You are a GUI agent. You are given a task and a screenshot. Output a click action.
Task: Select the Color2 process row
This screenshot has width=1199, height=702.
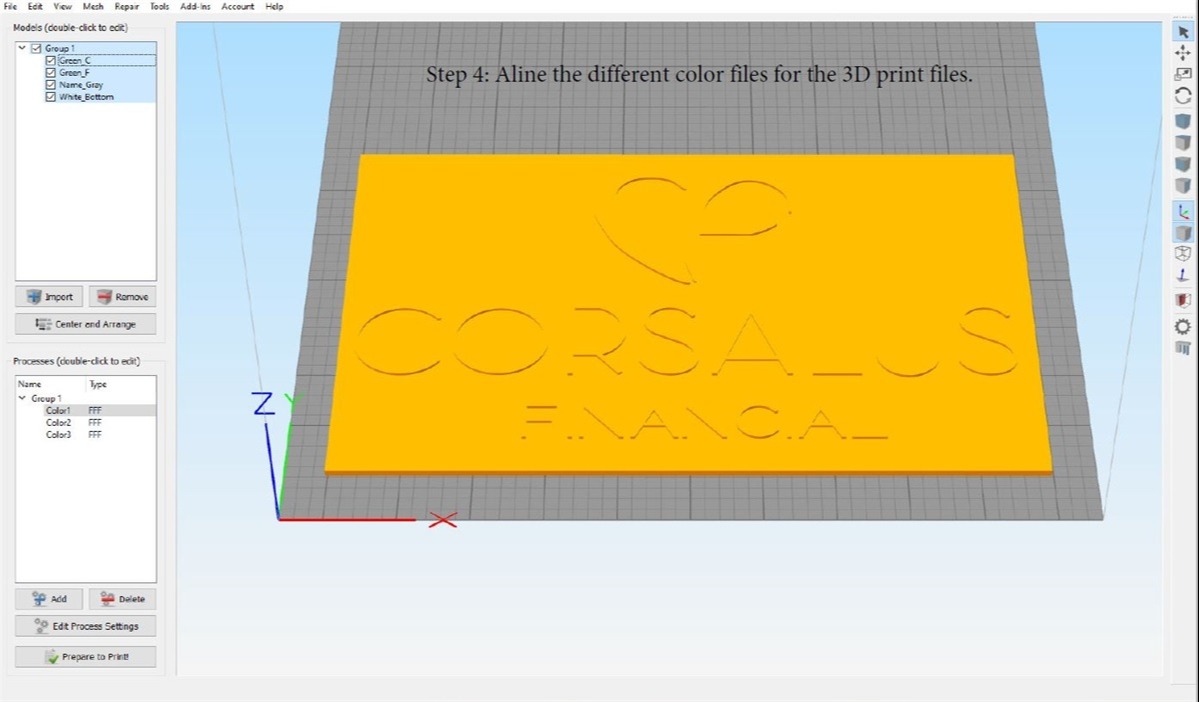[x=59, y=422]
